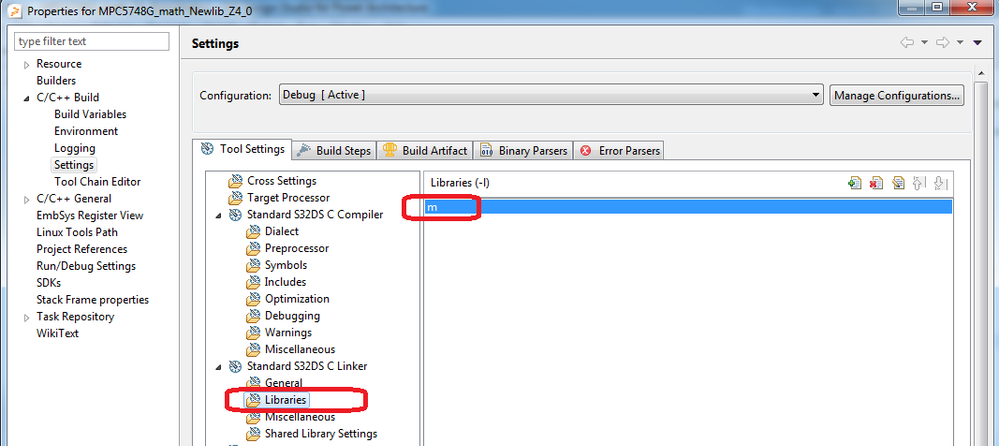999x446 pixels.
Task: Open the Back history dropdown arrow
Action: (924, 43)
